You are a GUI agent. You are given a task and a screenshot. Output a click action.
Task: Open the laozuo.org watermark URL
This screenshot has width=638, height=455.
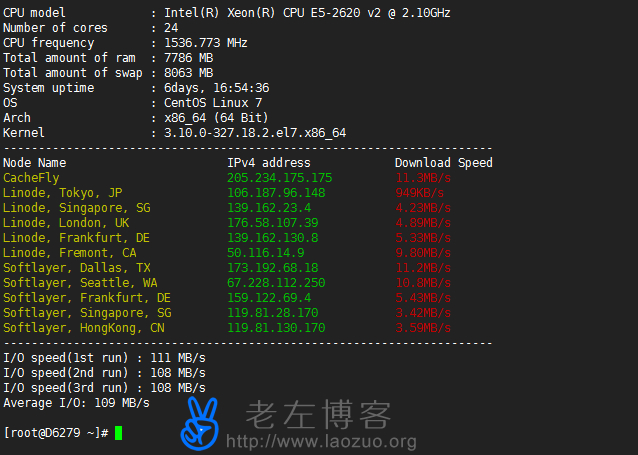pos(331,440)
